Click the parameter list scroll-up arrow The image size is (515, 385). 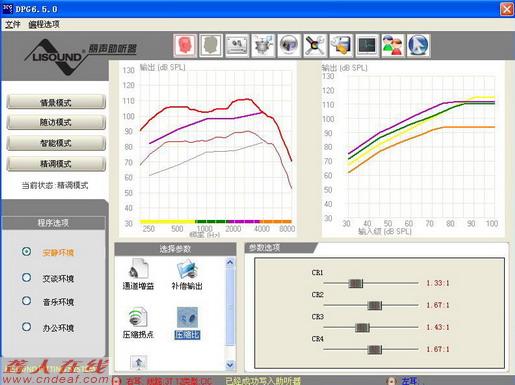pos(230,262)
